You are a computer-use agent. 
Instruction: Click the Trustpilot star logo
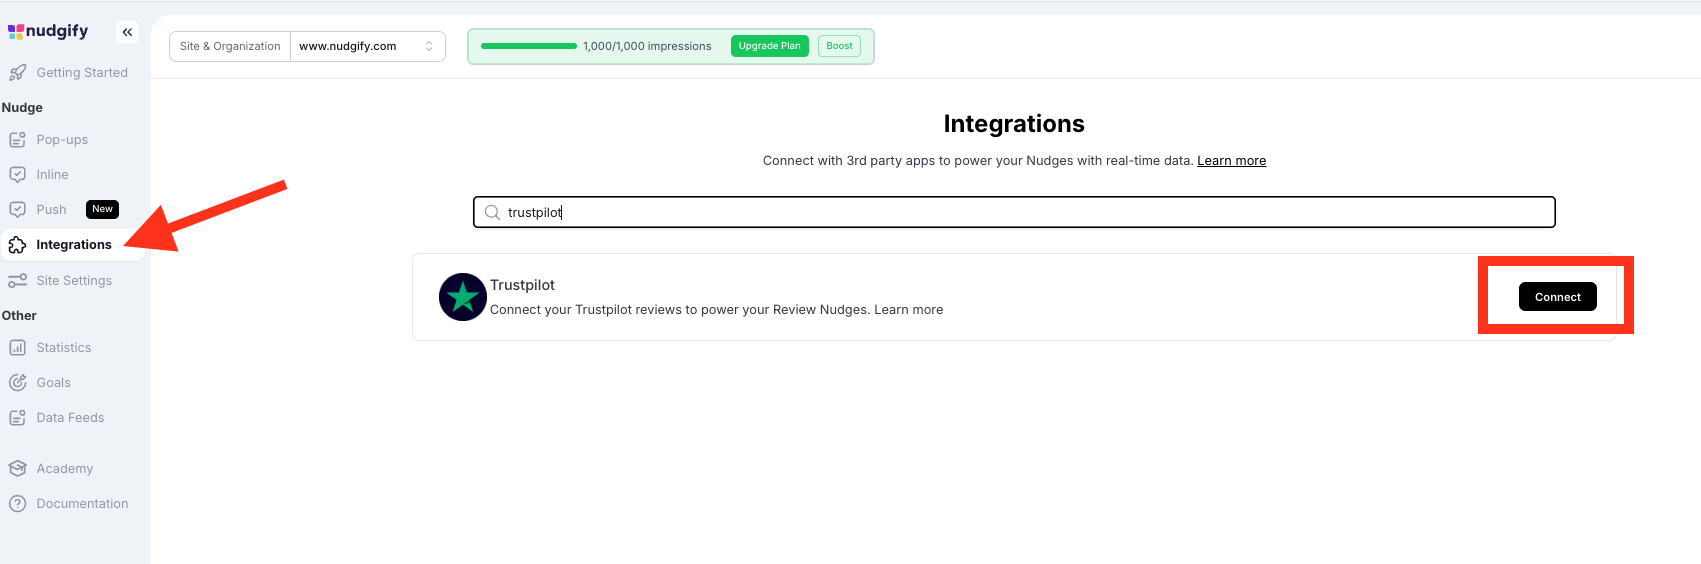point(463,297)
